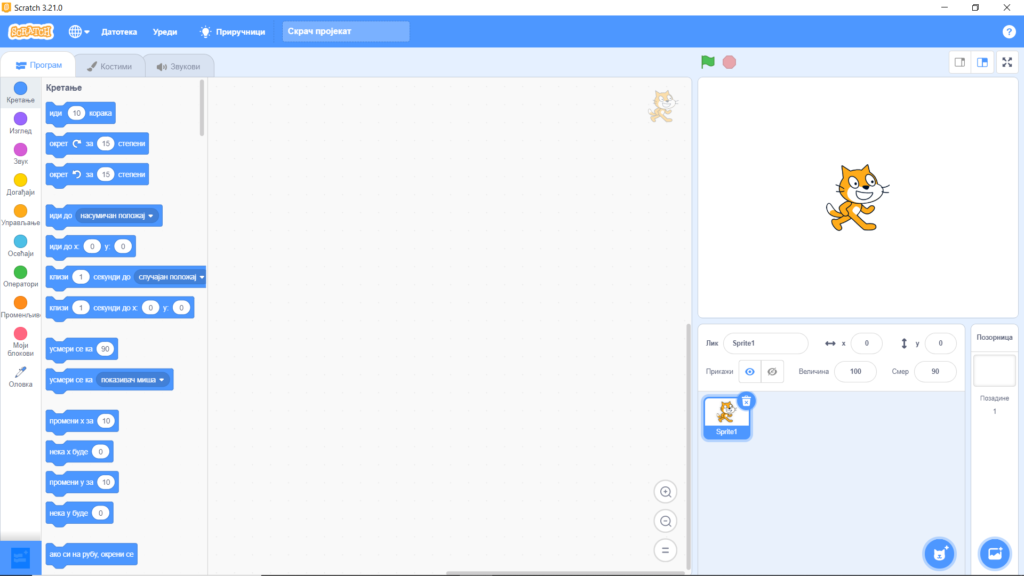Click the нека y буде value field
Viewport: 1024px width, 576px height.
pyautogui.click(x=101, y=513)
